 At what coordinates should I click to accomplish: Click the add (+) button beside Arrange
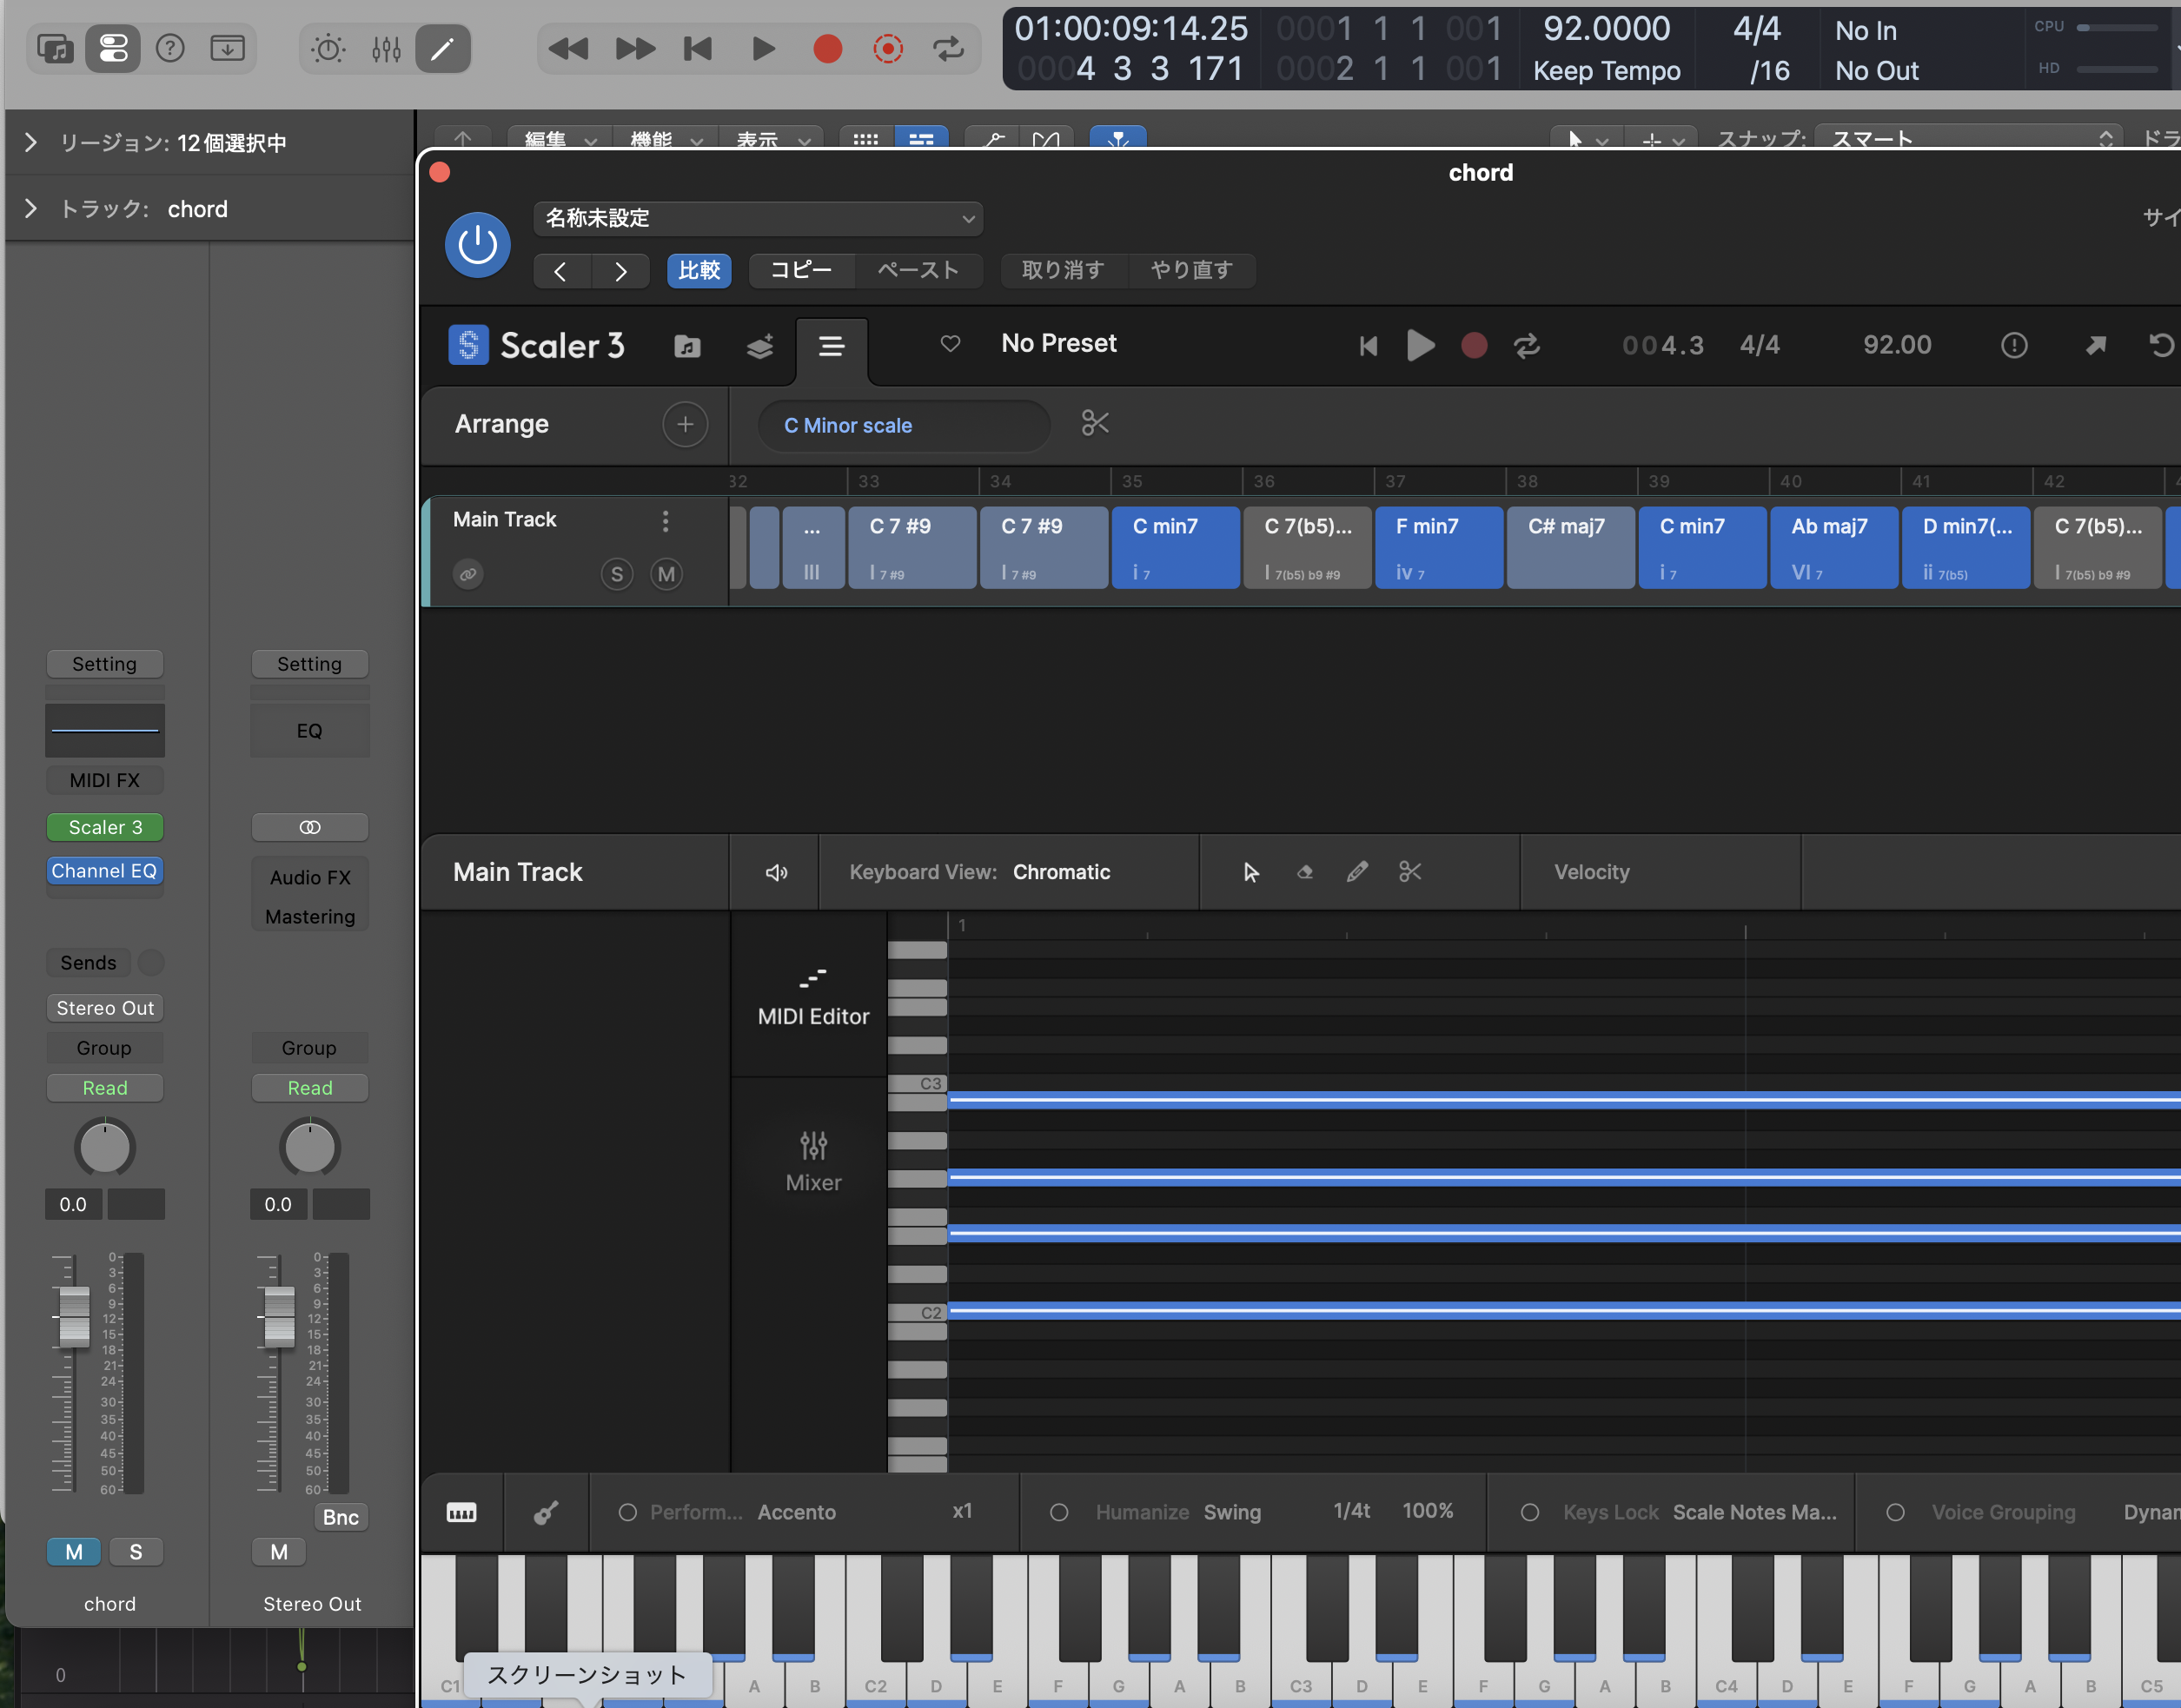click(x=685, y=424)
